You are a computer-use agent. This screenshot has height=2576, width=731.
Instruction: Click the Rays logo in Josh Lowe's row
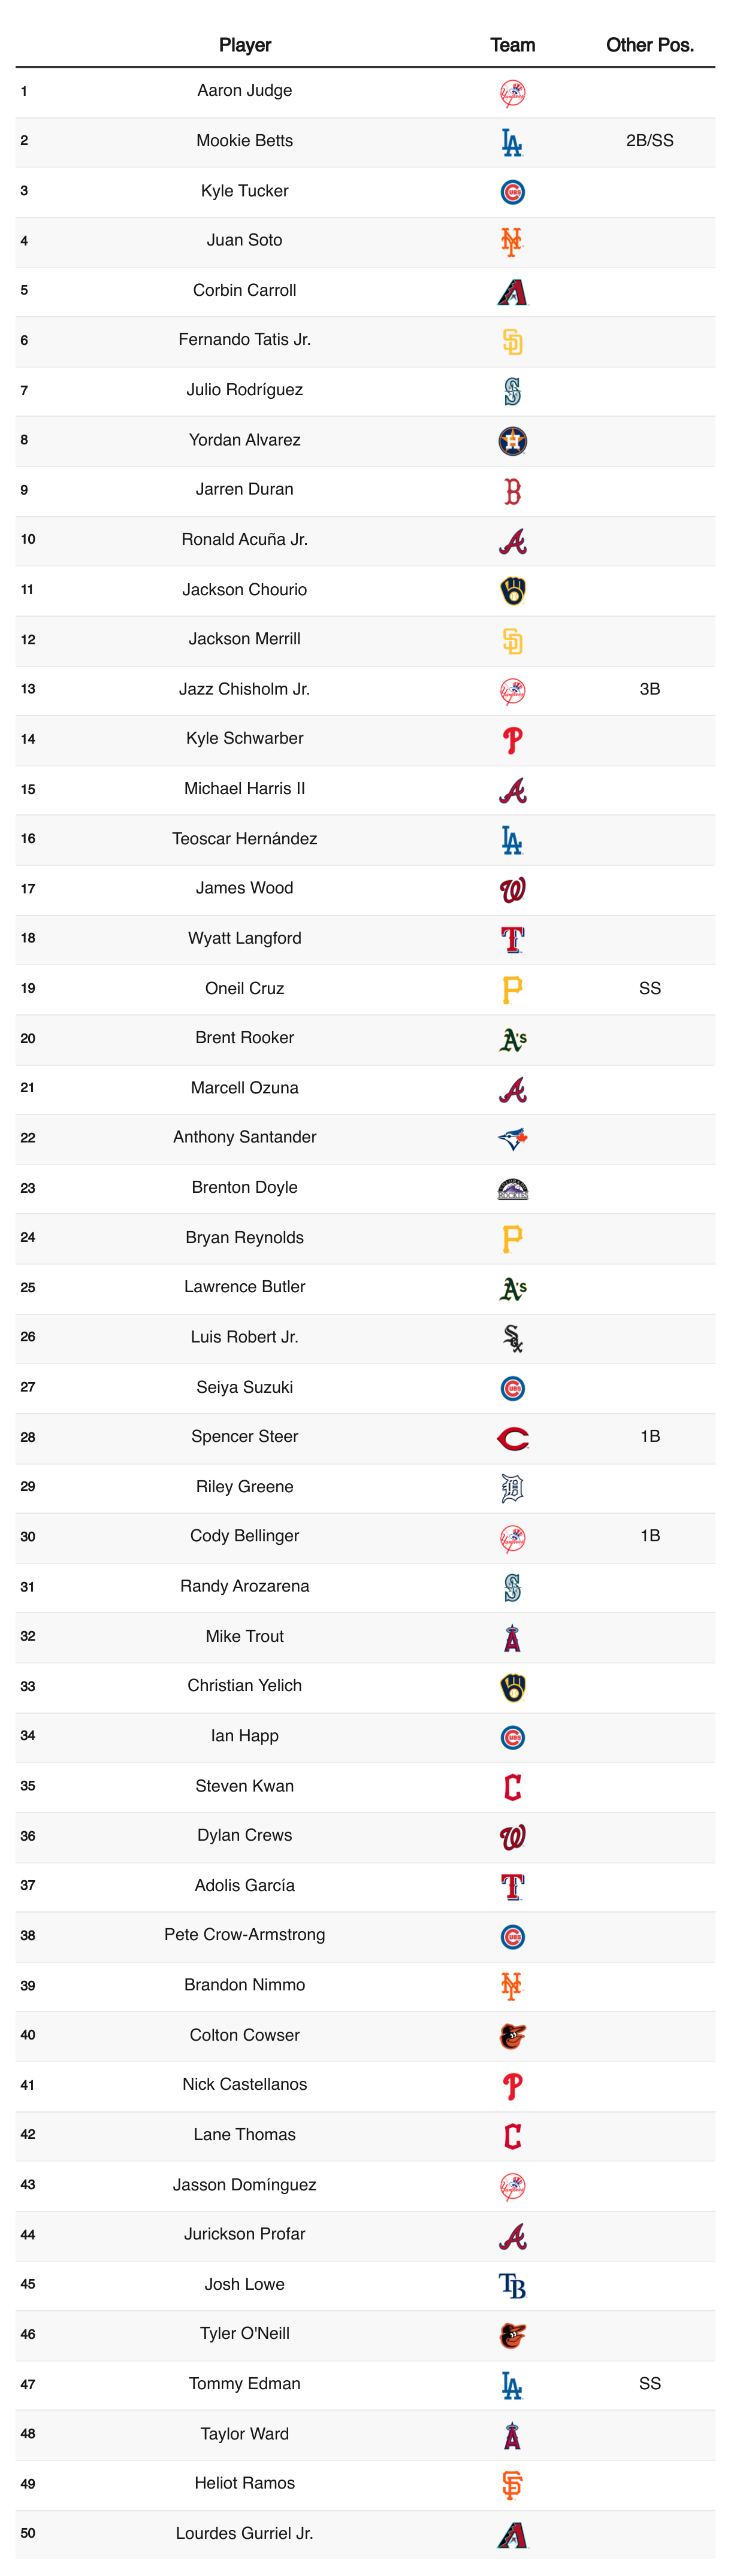coord(512,2286)
